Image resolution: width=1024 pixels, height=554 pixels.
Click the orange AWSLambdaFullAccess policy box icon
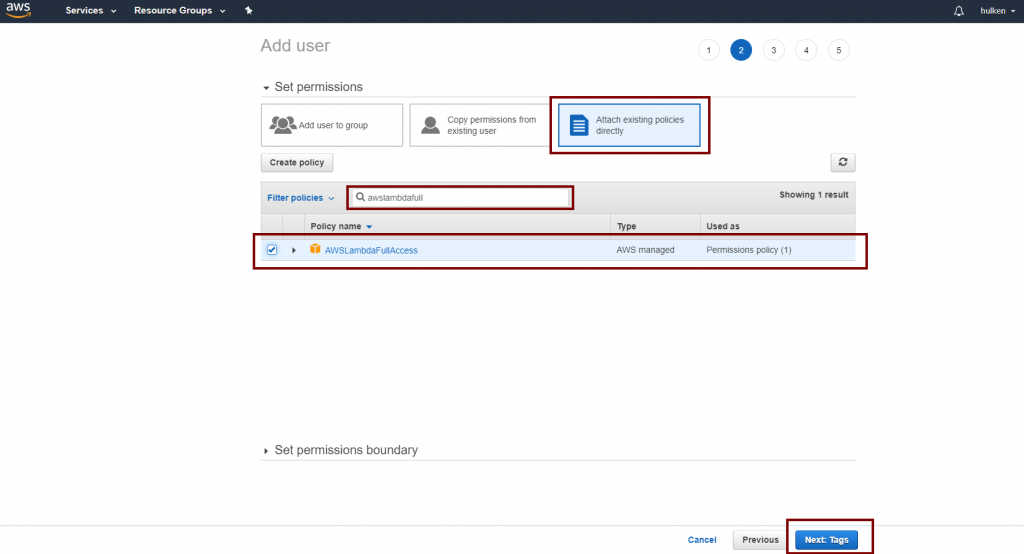tap(315, 250)
